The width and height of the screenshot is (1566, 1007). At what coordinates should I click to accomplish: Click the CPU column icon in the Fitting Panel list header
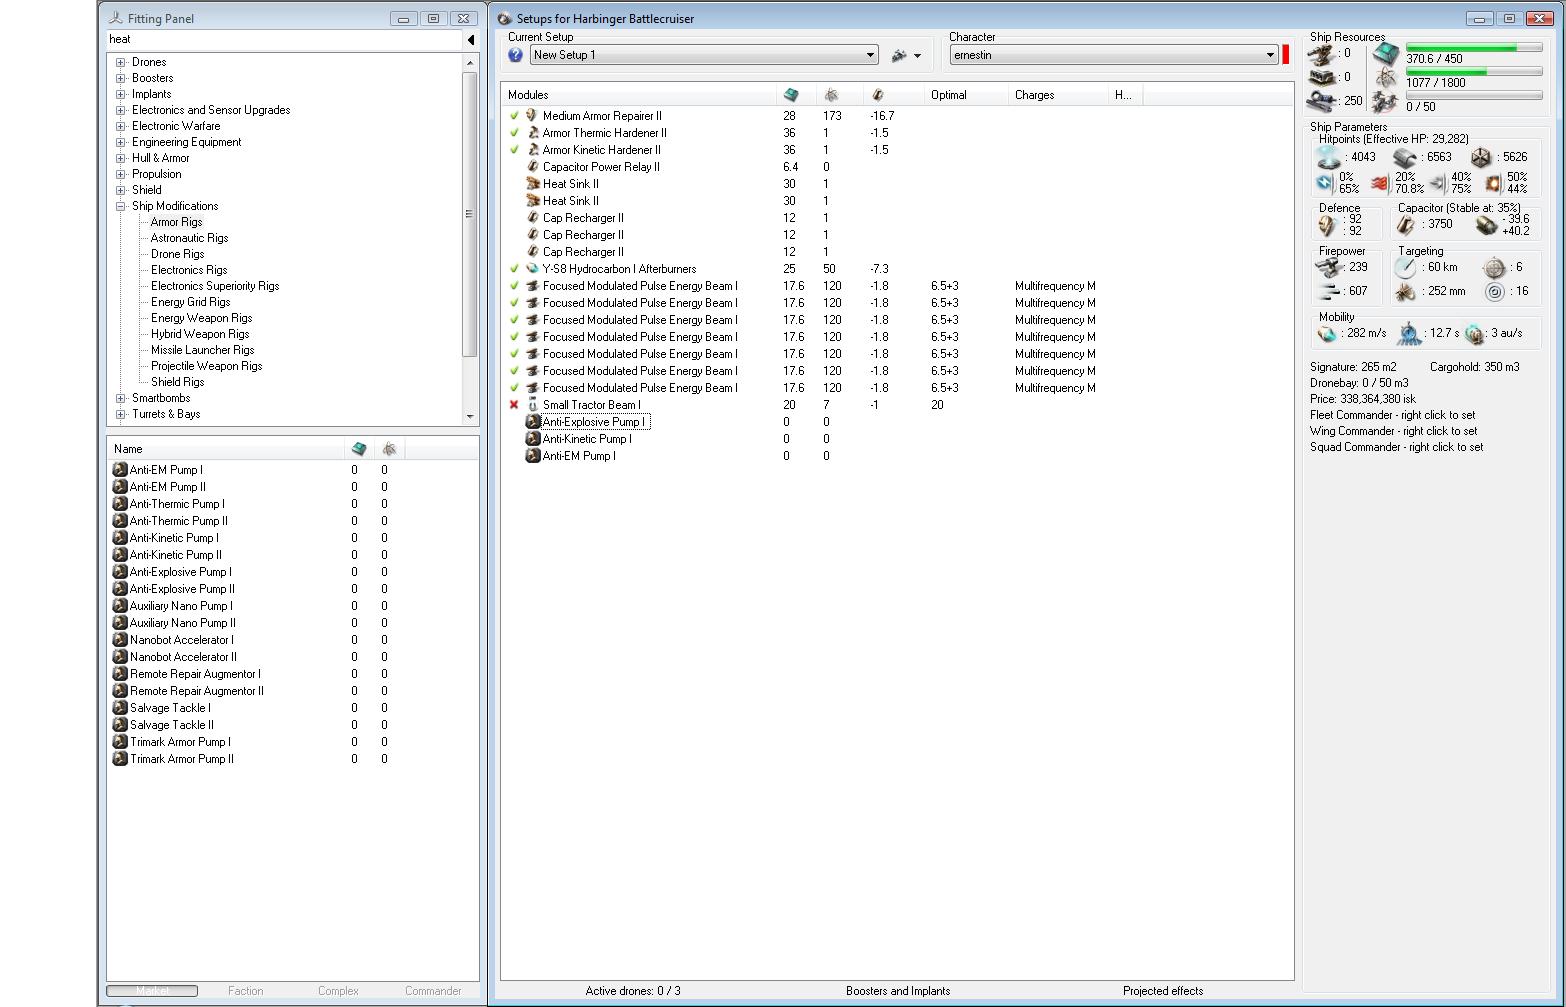359,449
